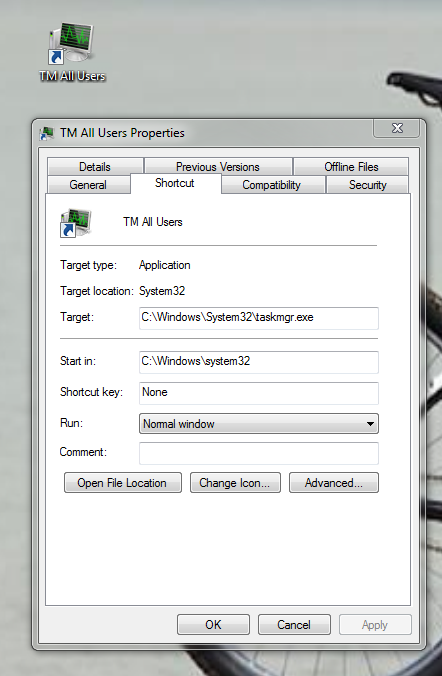This screenshot has width=442, height=676.
Task: Click the Shortcut key label
Action: pos(91,392)
